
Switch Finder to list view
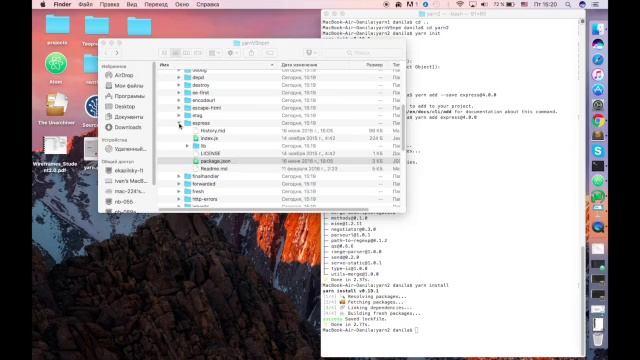coord(176,53)
